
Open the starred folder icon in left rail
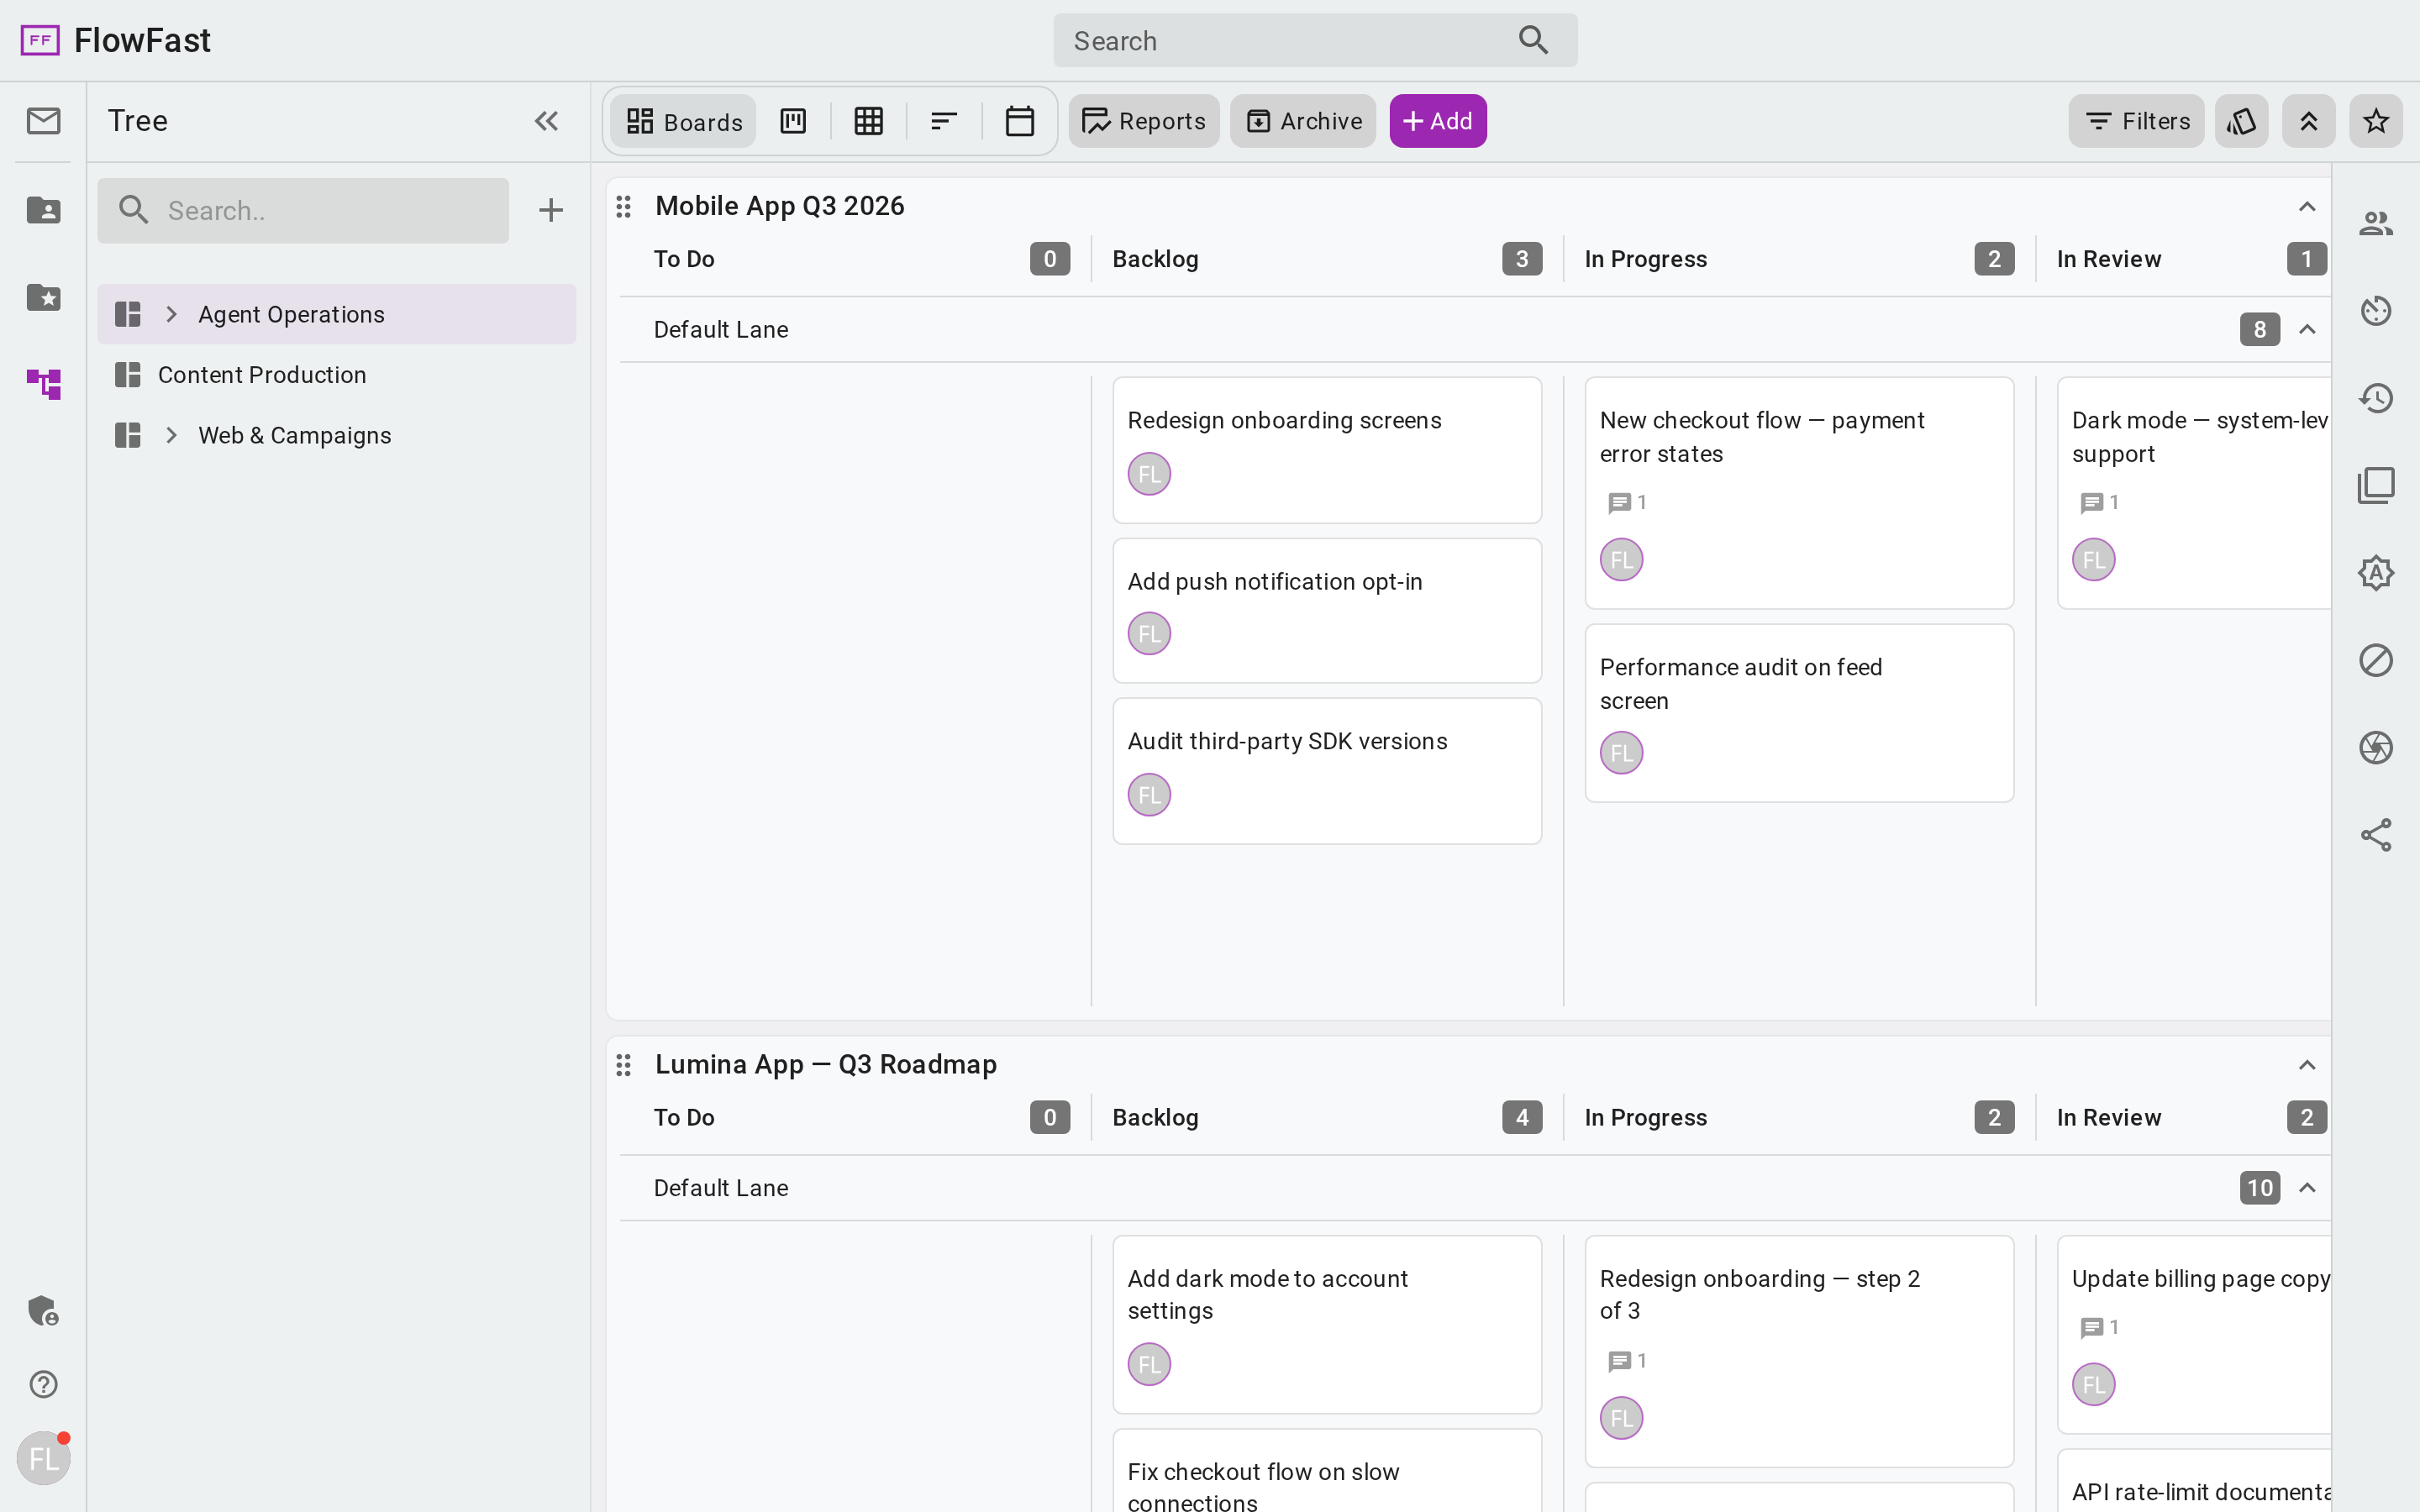tap(43, 297)
